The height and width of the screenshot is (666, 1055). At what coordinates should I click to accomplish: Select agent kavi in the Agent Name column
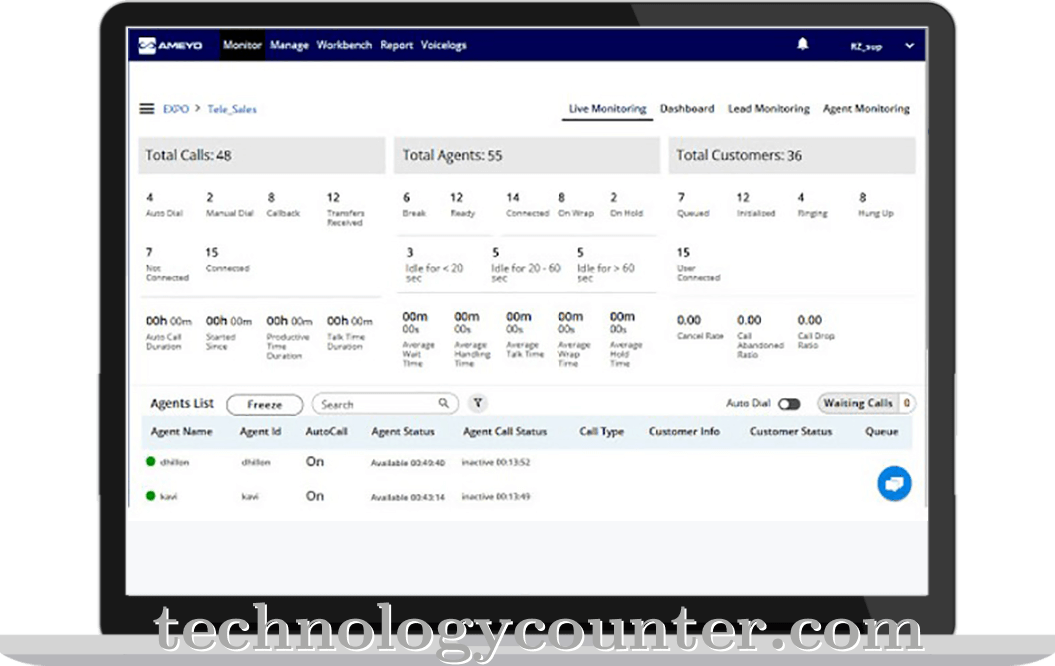pos(168,496)
